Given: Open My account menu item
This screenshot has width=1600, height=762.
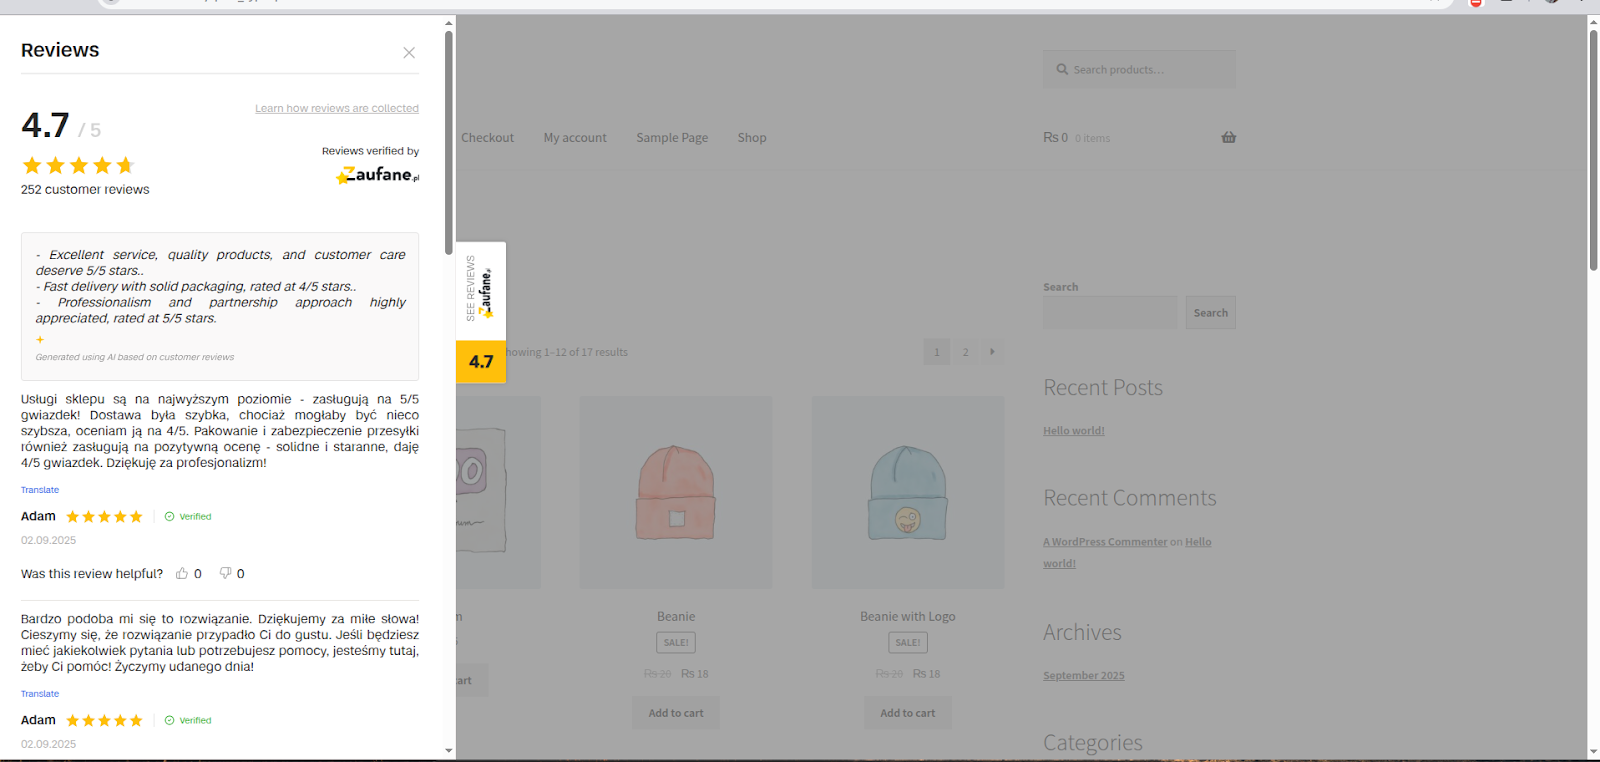Looking at the screenshot, I should (x=575, y=138).
